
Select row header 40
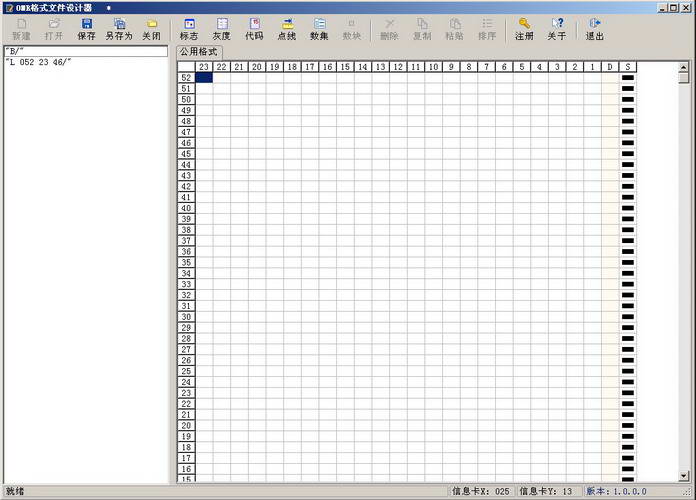pos(186,208)
